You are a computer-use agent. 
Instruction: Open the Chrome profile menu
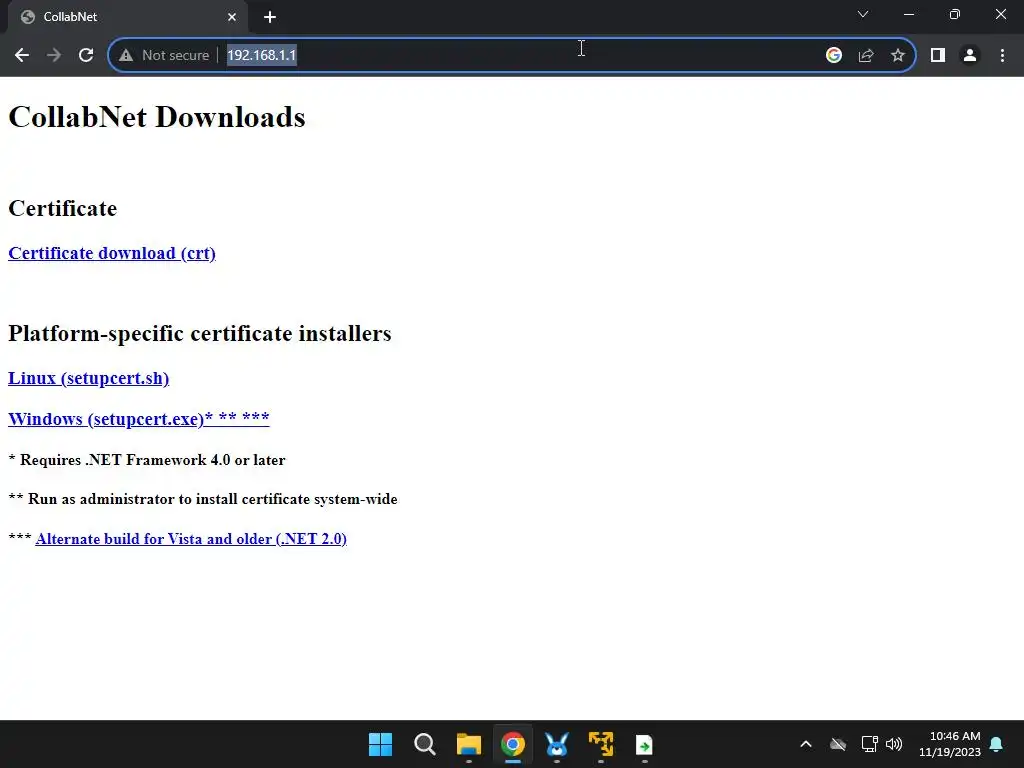[970, 56]
